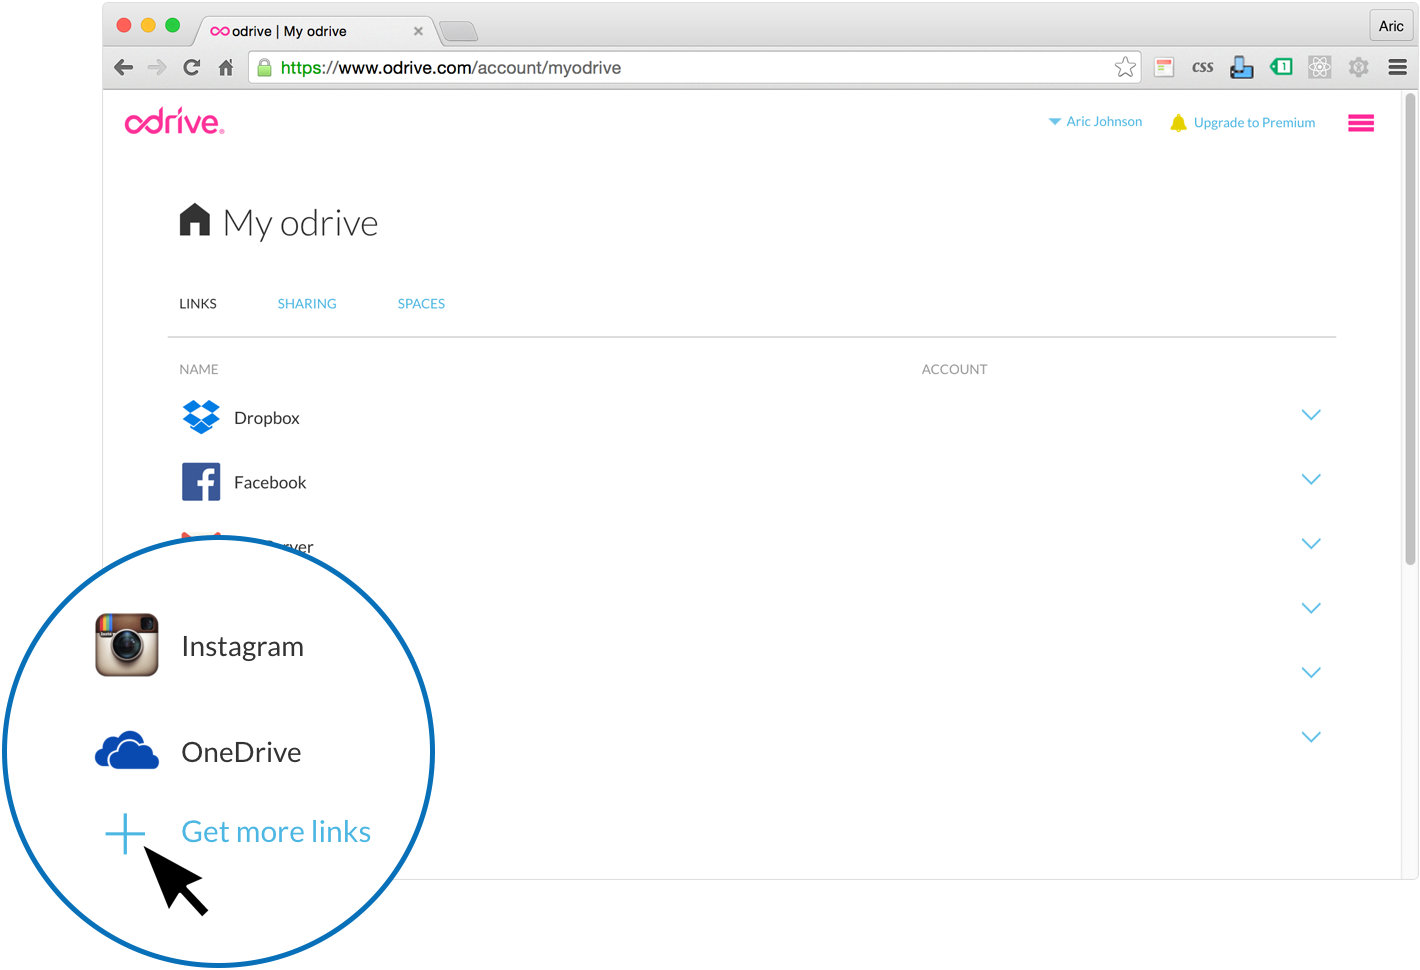Click the OneDrive cloud icon

point(127,750)
